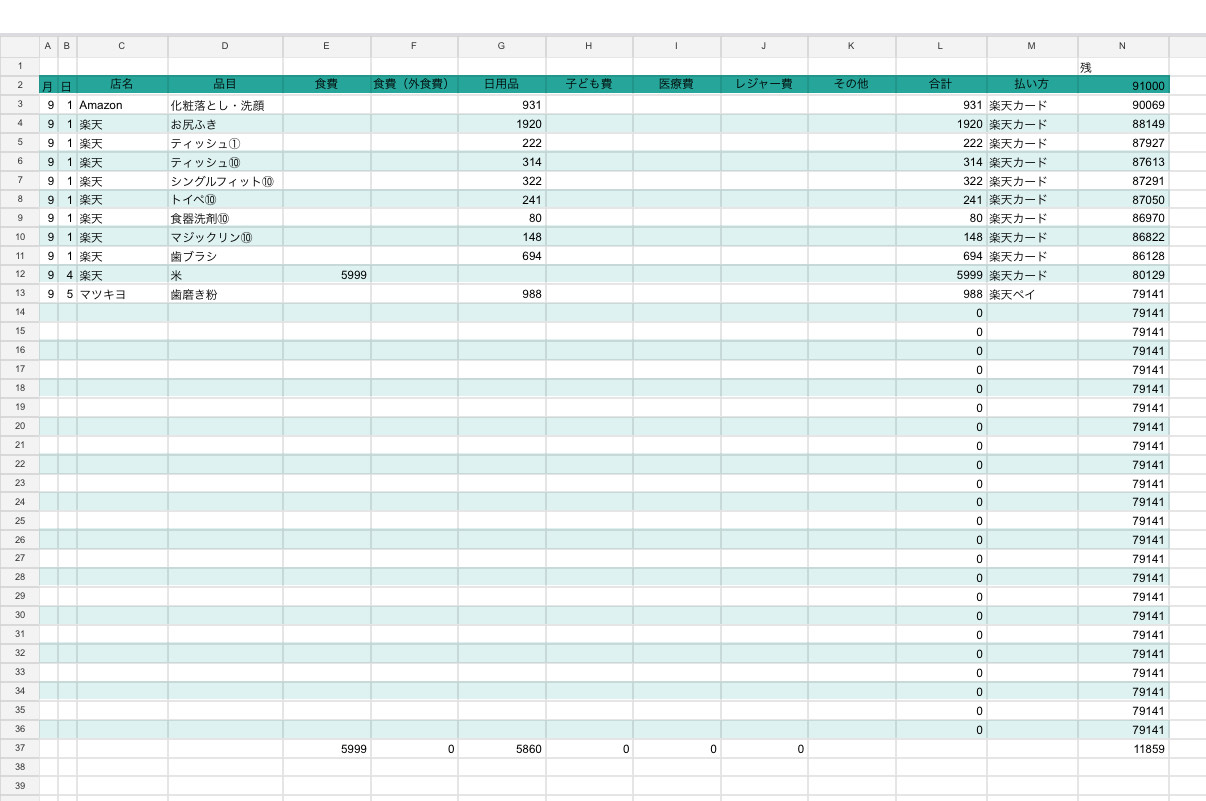Image resolution: width=1206 pixels, height=801 pixels.
Task: Click the 化粧落とし・洗顔 item cell
Action: 225,105
